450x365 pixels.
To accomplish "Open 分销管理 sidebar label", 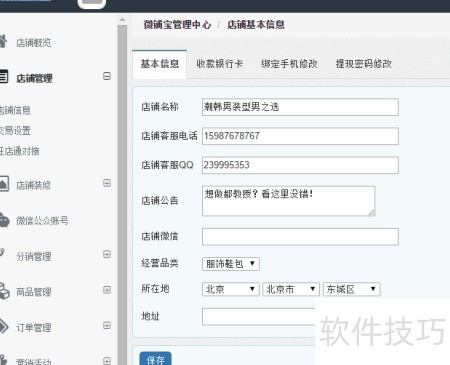I will point(34,256).
